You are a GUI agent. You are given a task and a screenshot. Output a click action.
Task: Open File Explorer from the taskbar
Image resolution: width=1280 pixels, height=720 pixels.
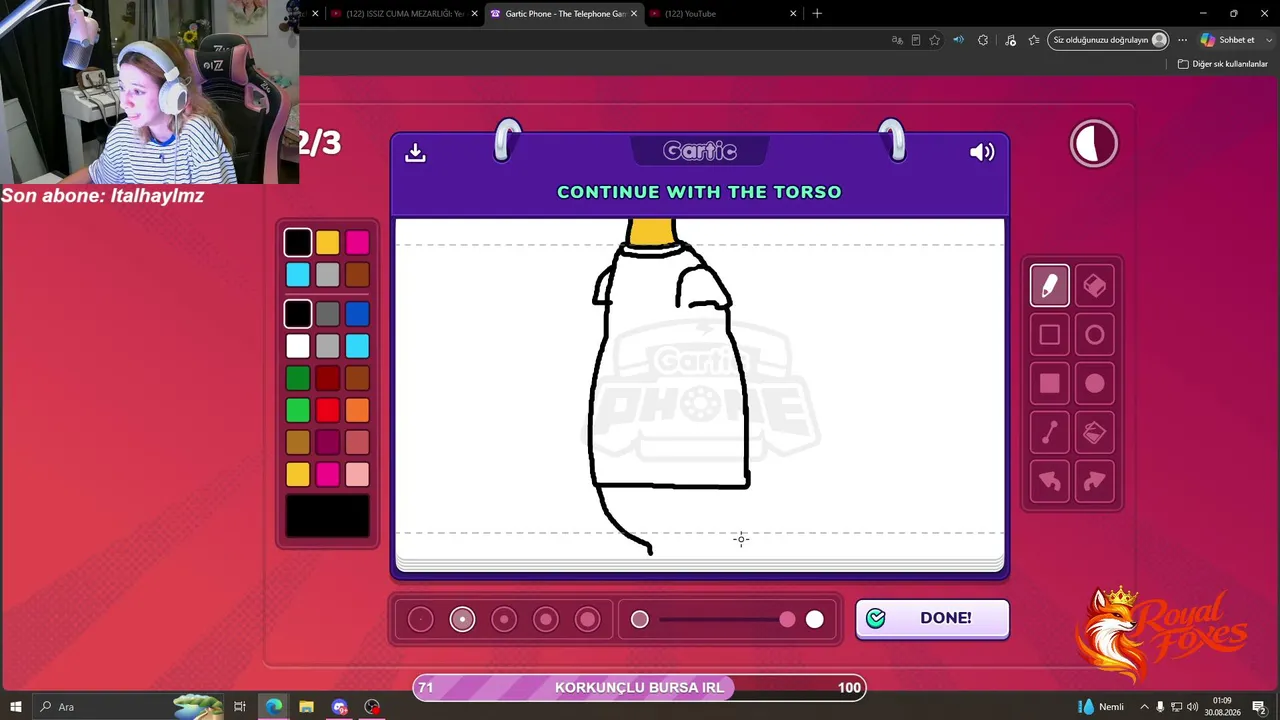click(x=306, y=707)
